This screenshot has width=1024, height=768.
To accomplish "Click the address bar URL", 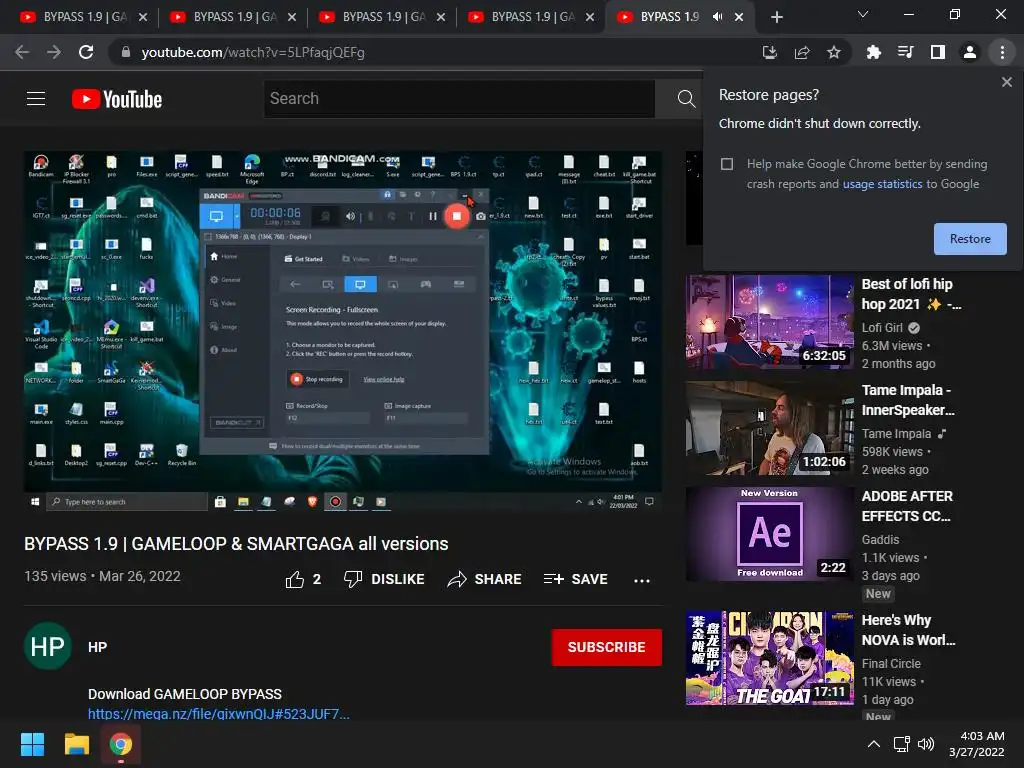I will [253, 52].
